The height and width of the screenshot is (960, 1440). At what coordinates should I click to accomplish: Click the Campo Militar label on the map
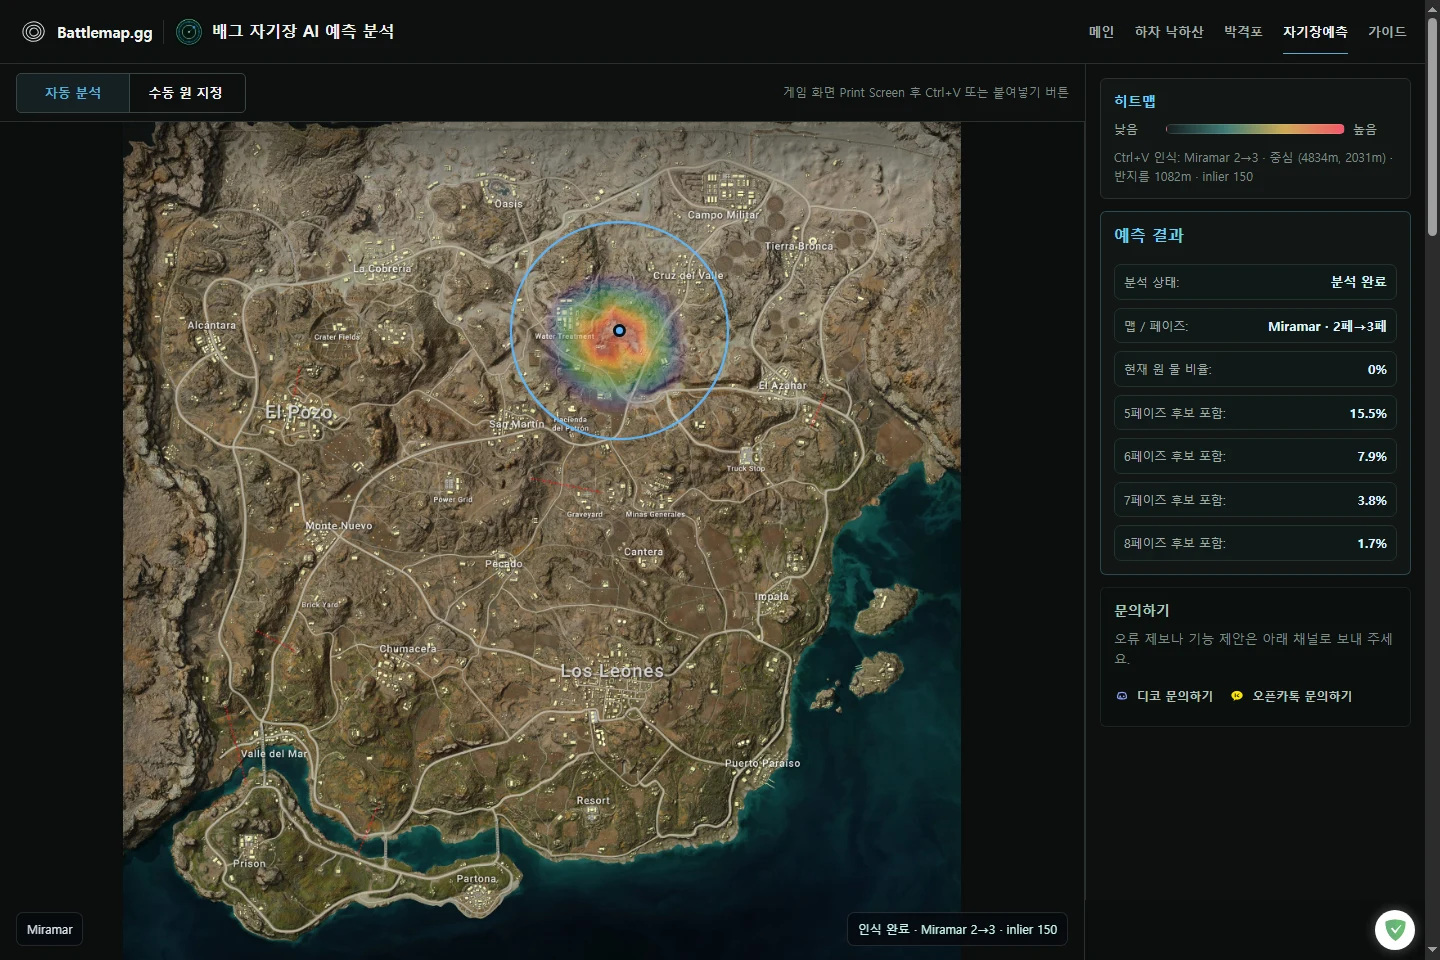(723, 215)
